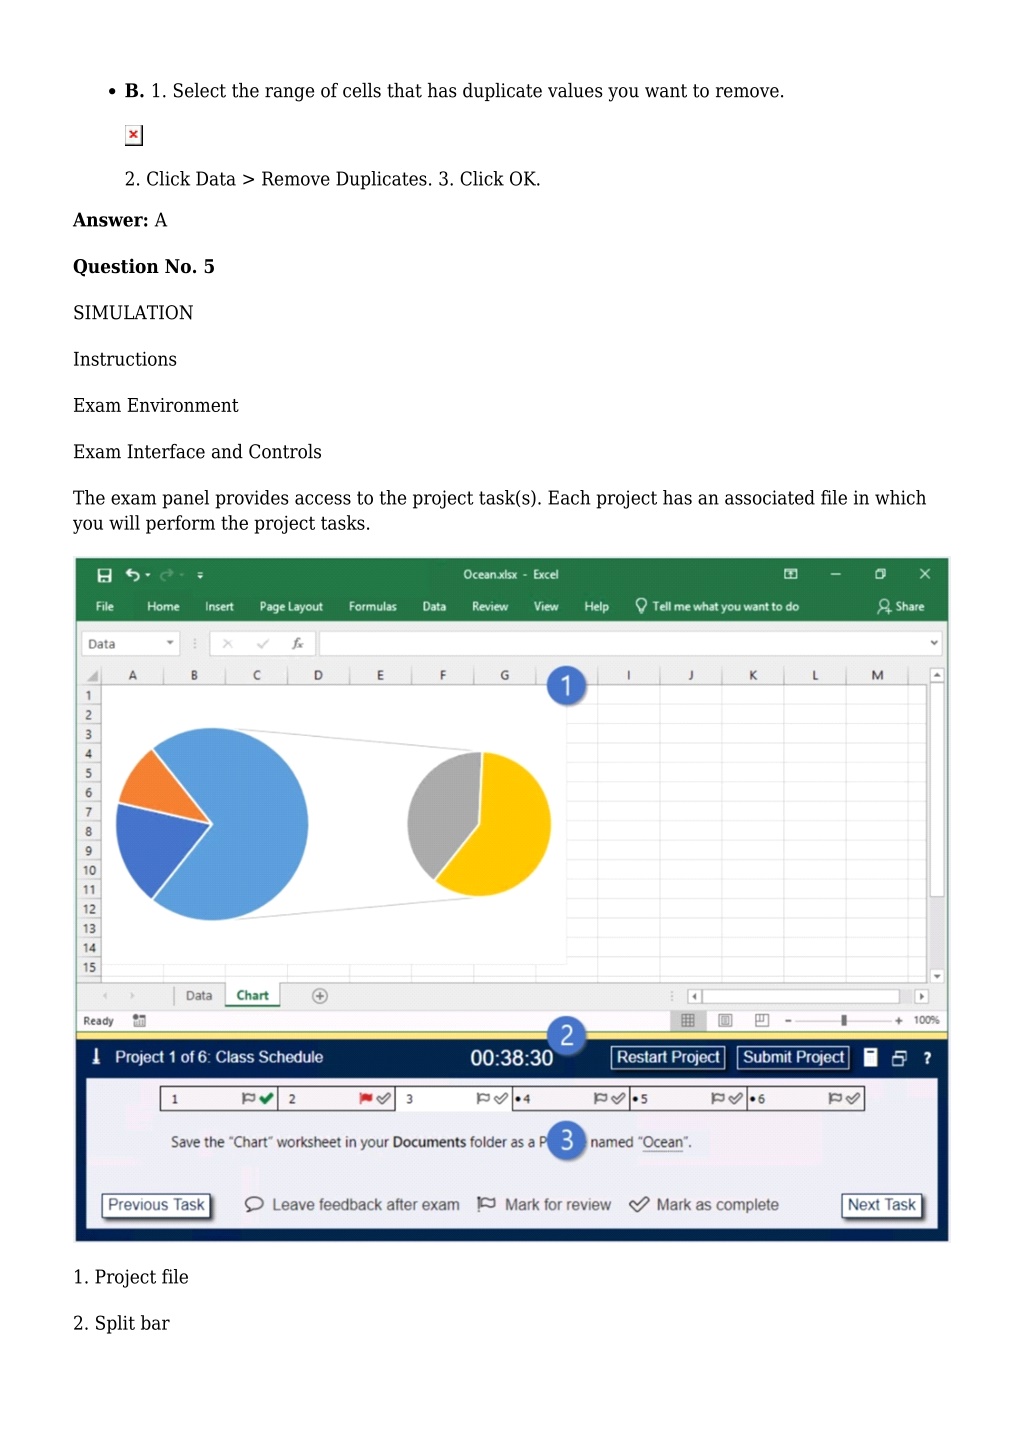Click the broken image icon under option B
Viewport: 1024px width, 1448px height.
(x=133, y=135)
